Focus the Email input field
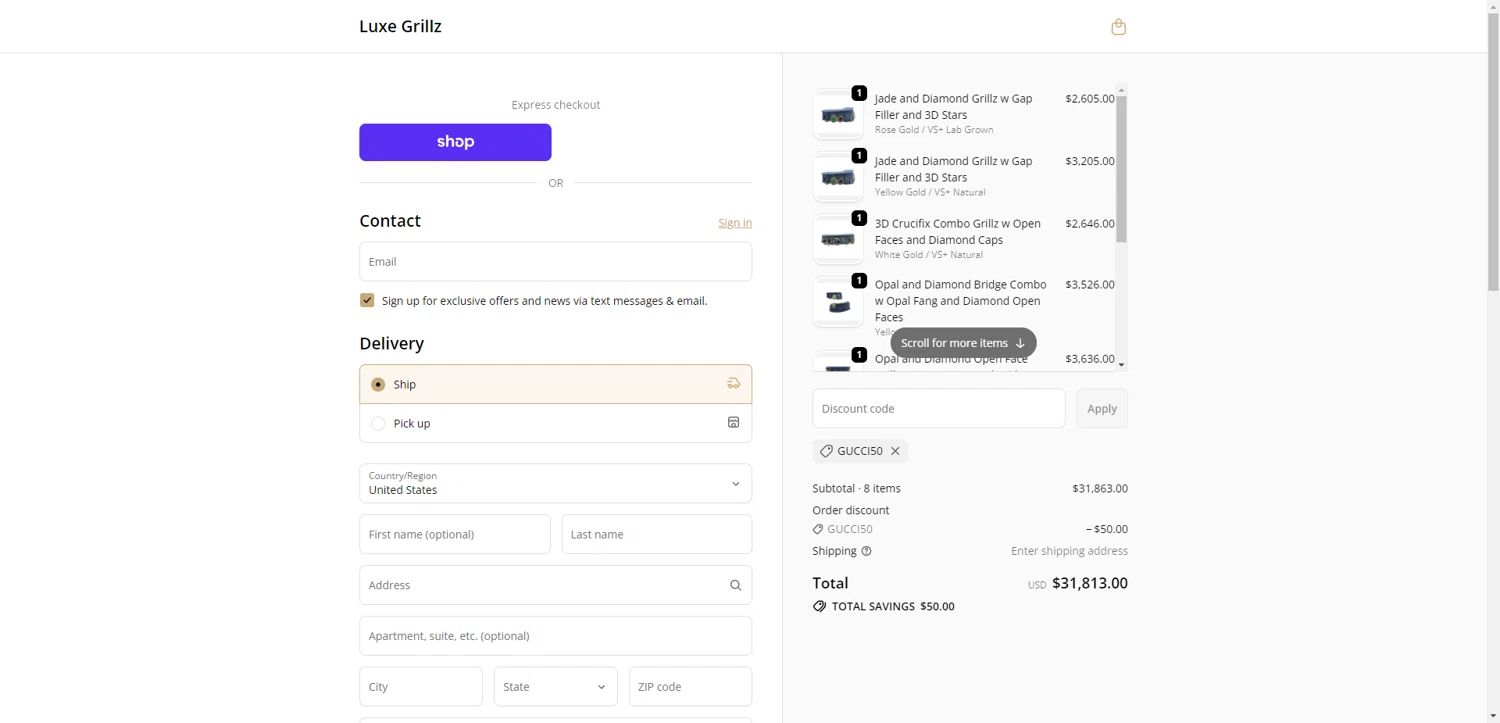The image size is (1500, 723). [555, 262]
